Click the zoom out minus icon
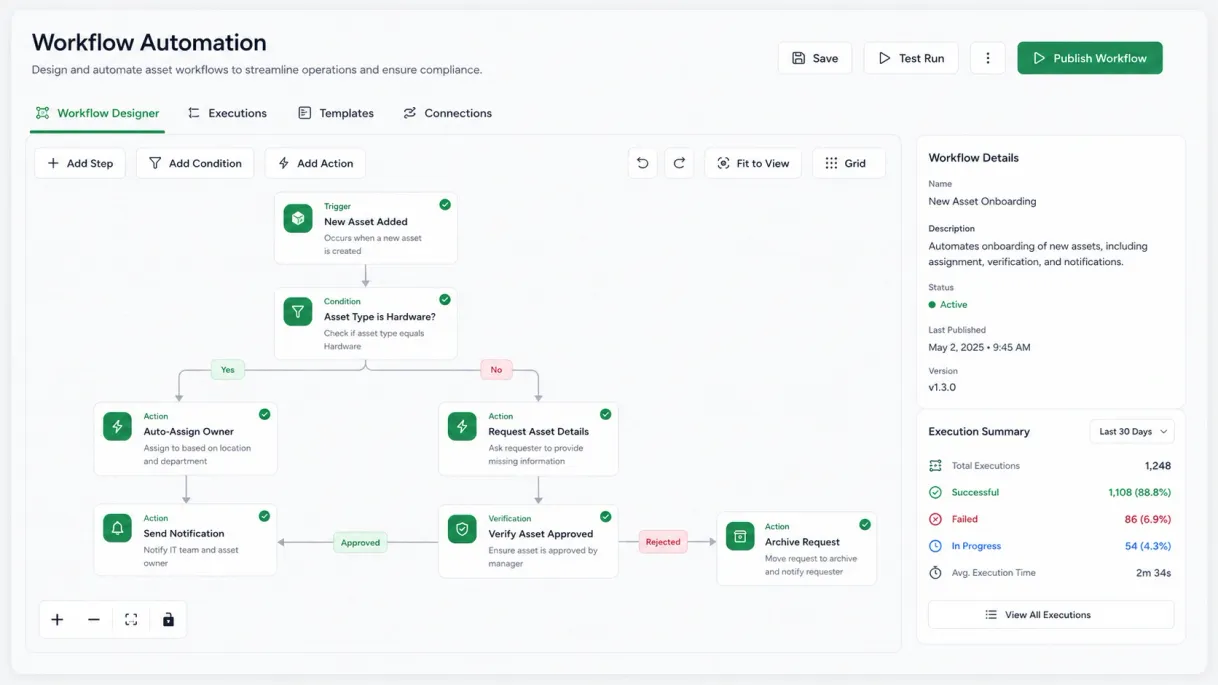 (x=94, y=620)
